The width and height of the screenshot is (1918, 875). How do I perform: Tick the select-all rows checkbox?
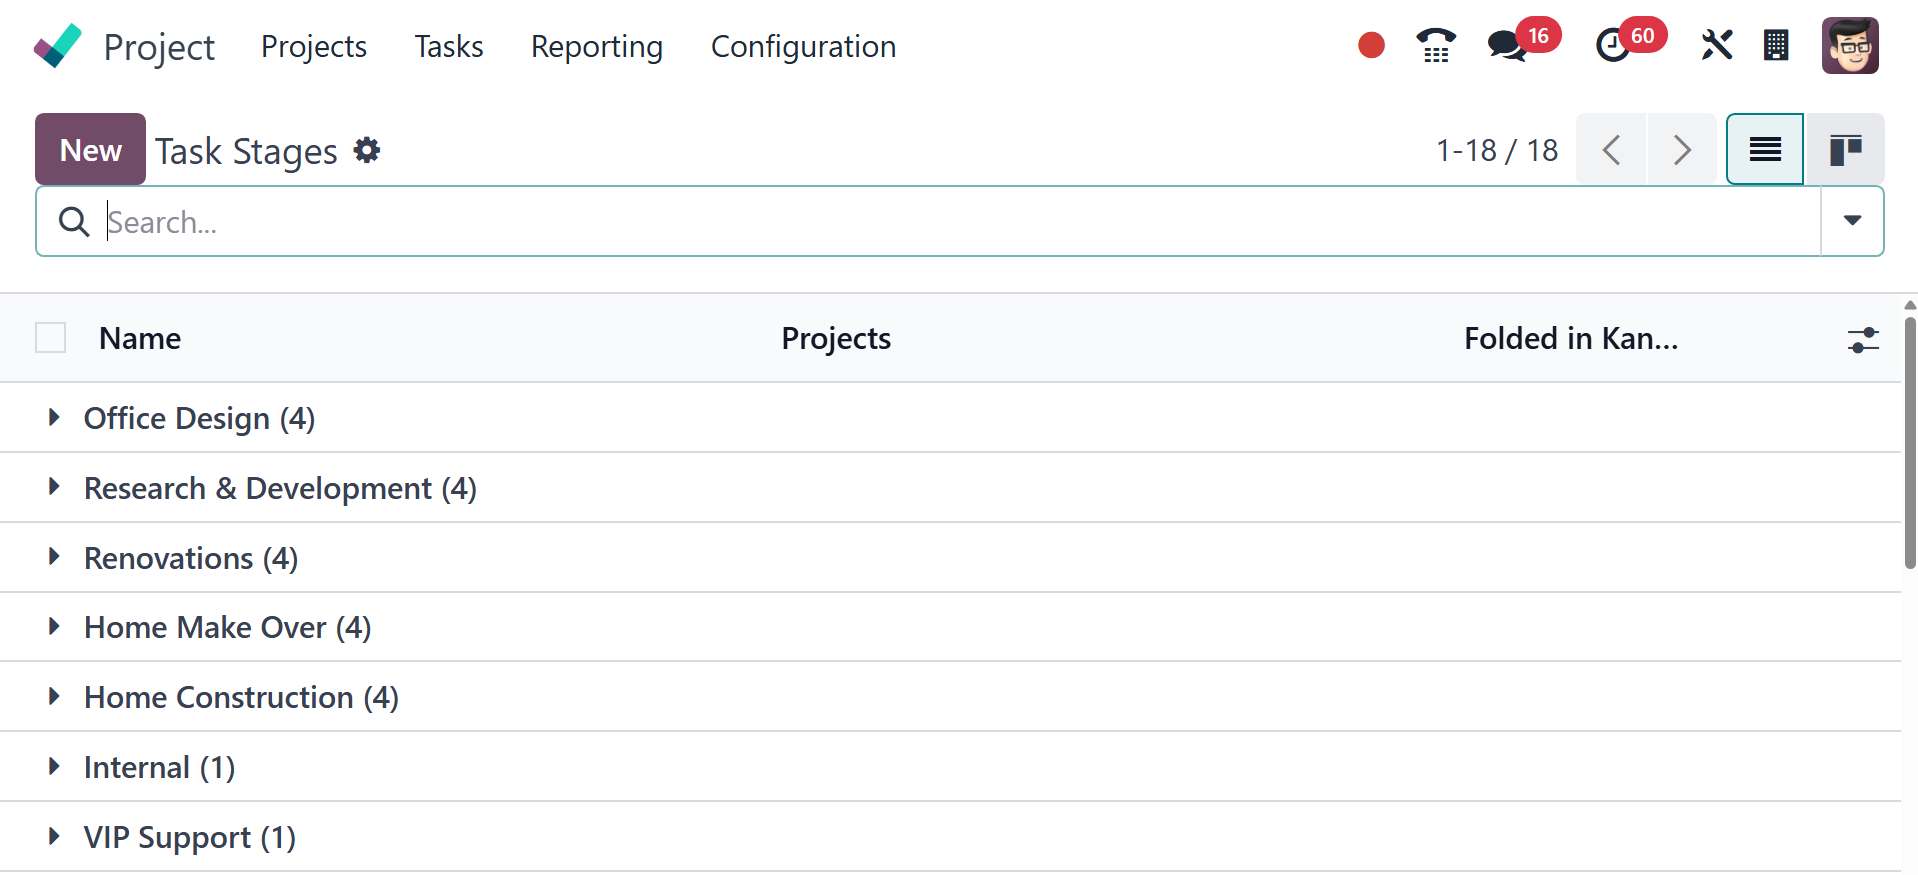[x=51, y=338]
